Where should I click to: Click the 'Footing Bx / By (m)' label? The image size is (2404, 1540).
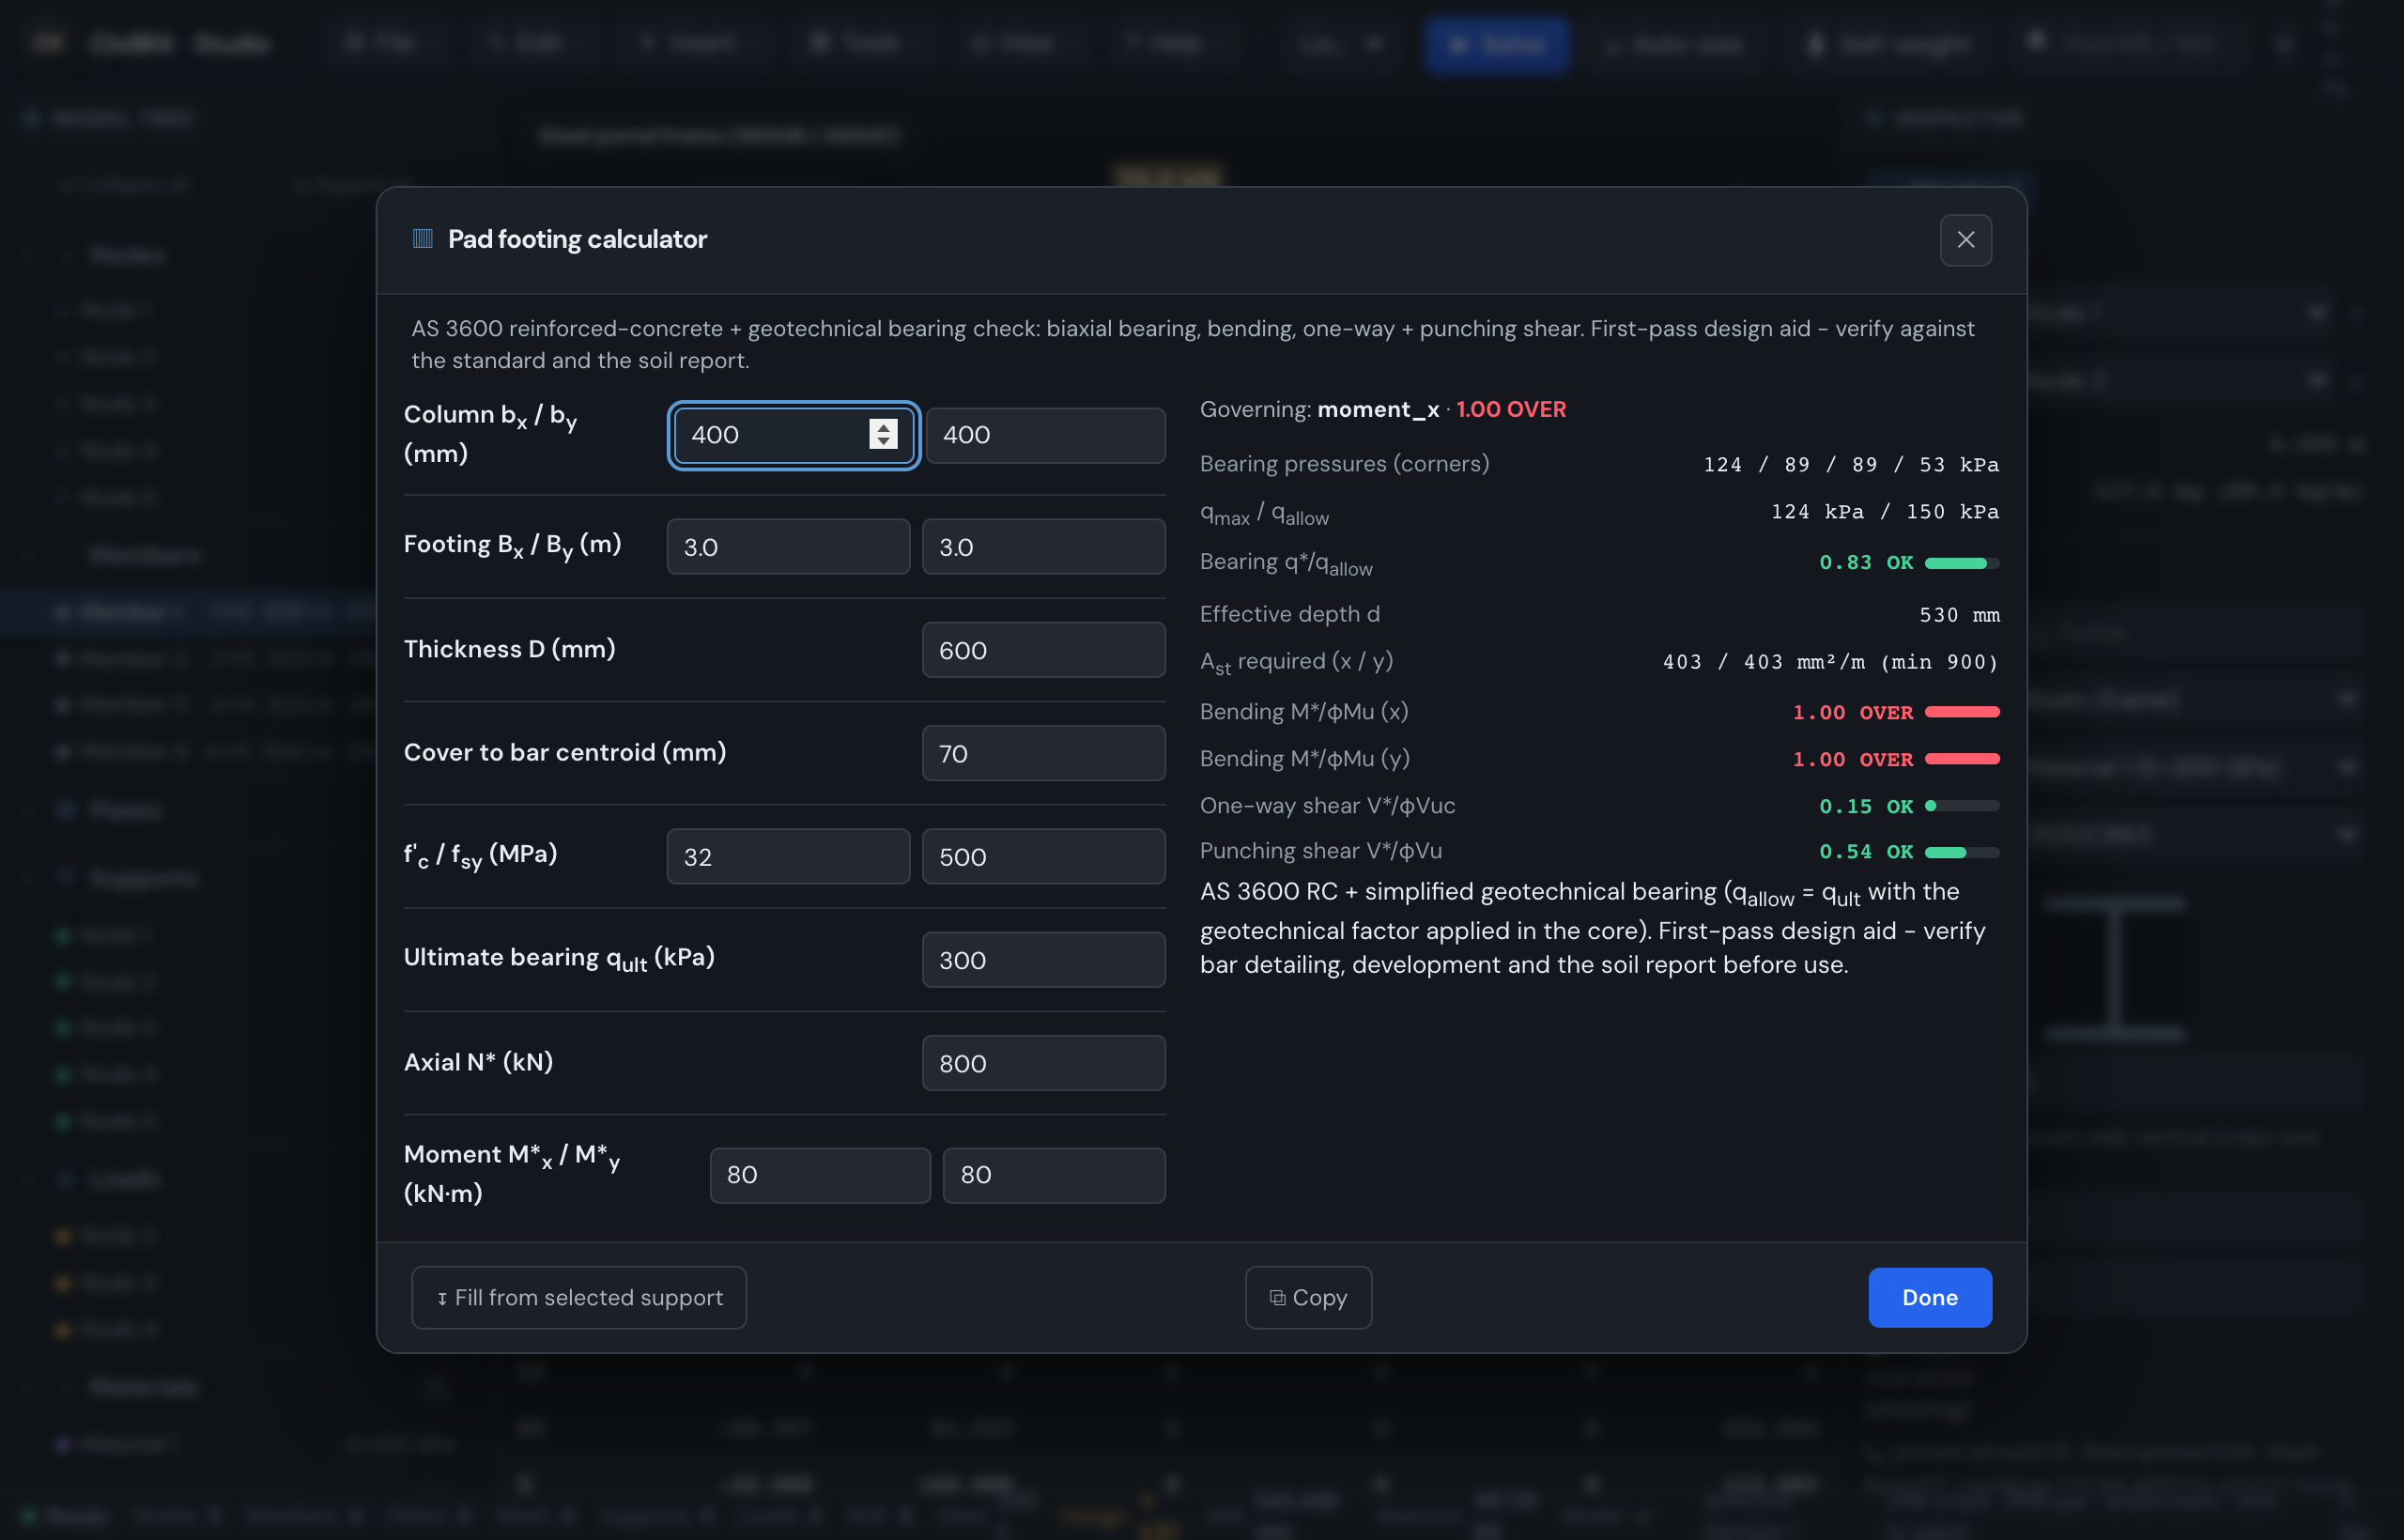512,546
